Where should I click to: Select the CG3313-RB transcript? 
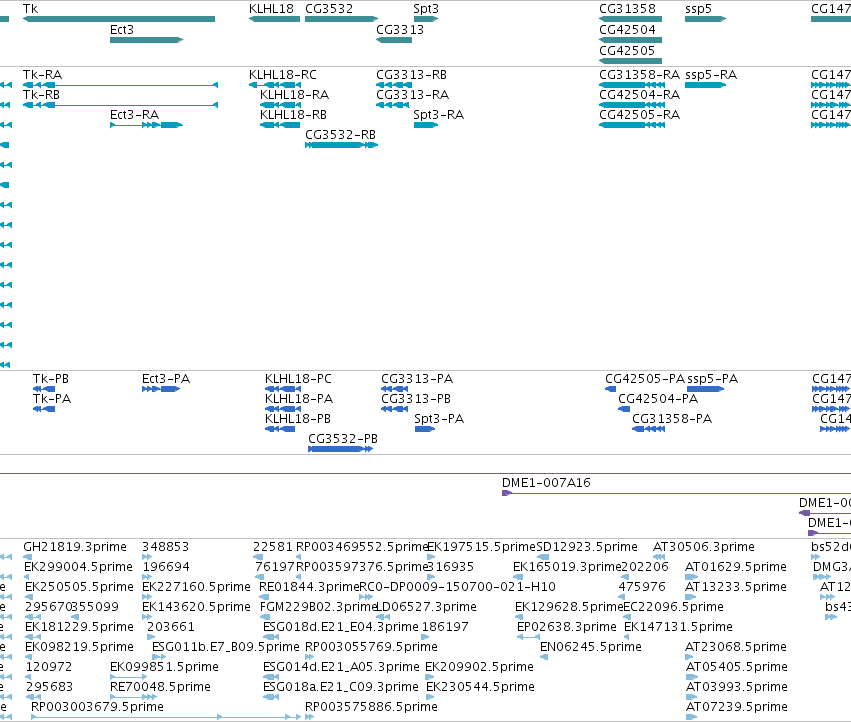[x=394, y=85]
